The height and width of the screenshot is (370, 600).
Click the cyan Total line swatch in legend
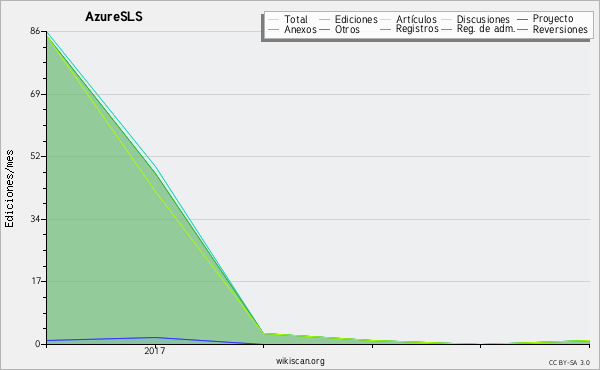coord(274,19)
